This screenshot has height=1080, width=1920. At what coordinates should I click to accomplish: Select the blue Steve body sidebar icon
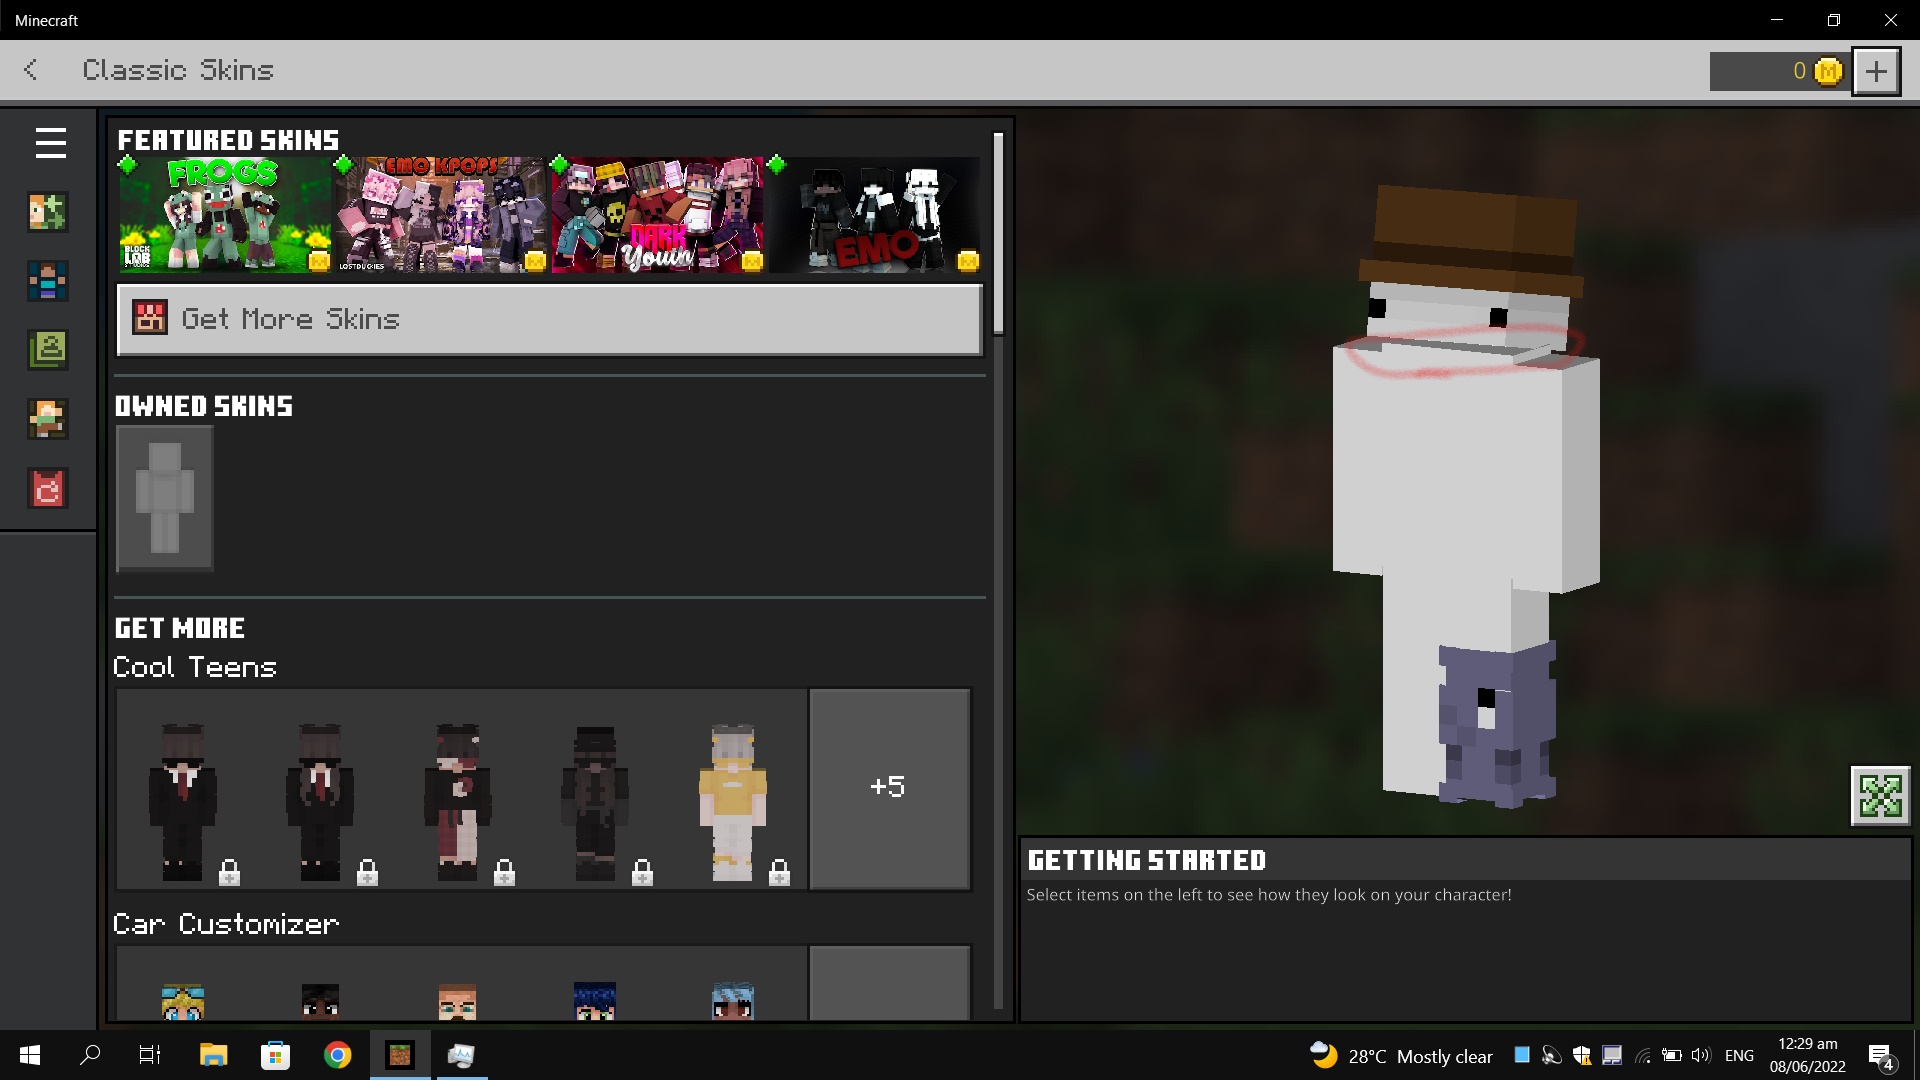point(47,281)
